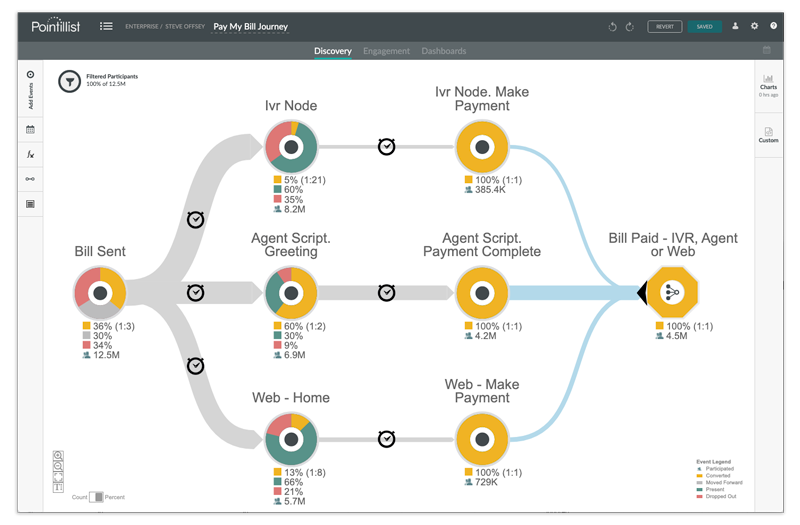Image resolution: width=800 pixels, height=525 pixels.
Task: Open Add Events in the left sidebar
Action: (31, 90)
